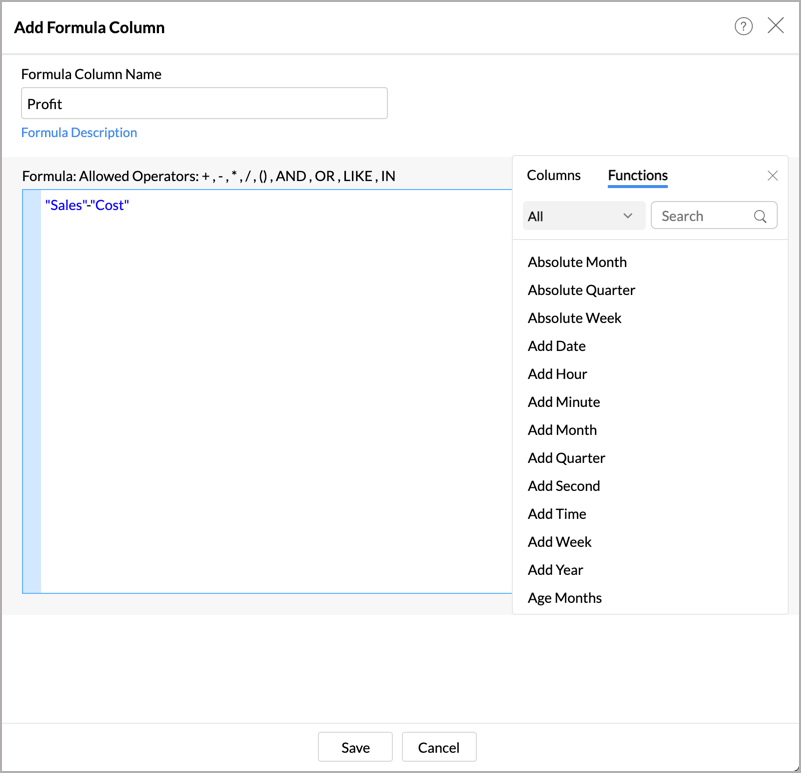Close the Add Formula Column dialog
801x773 pixels.
pyautogui.click(x=776, y=26)
